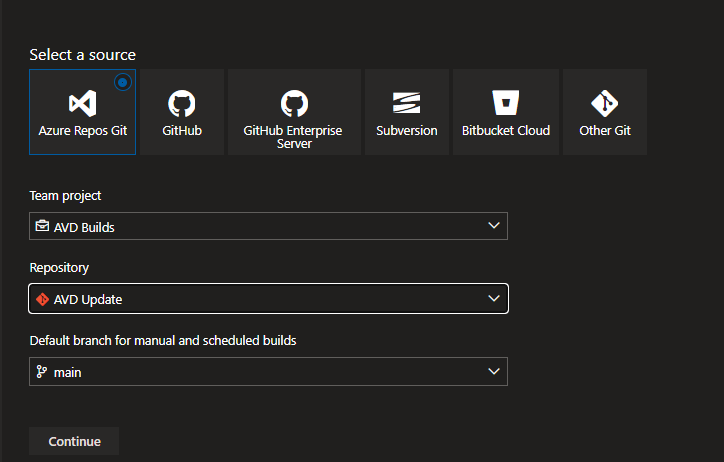724x462 pixels.
Task: Click the Continue button
Action: [x=74, y=441]
